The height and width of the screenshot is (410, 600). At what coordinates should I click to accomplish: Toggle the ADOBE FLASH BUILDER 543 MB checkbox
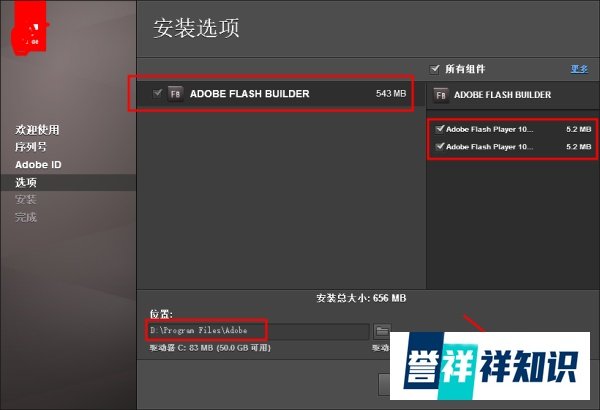(157, 93)
